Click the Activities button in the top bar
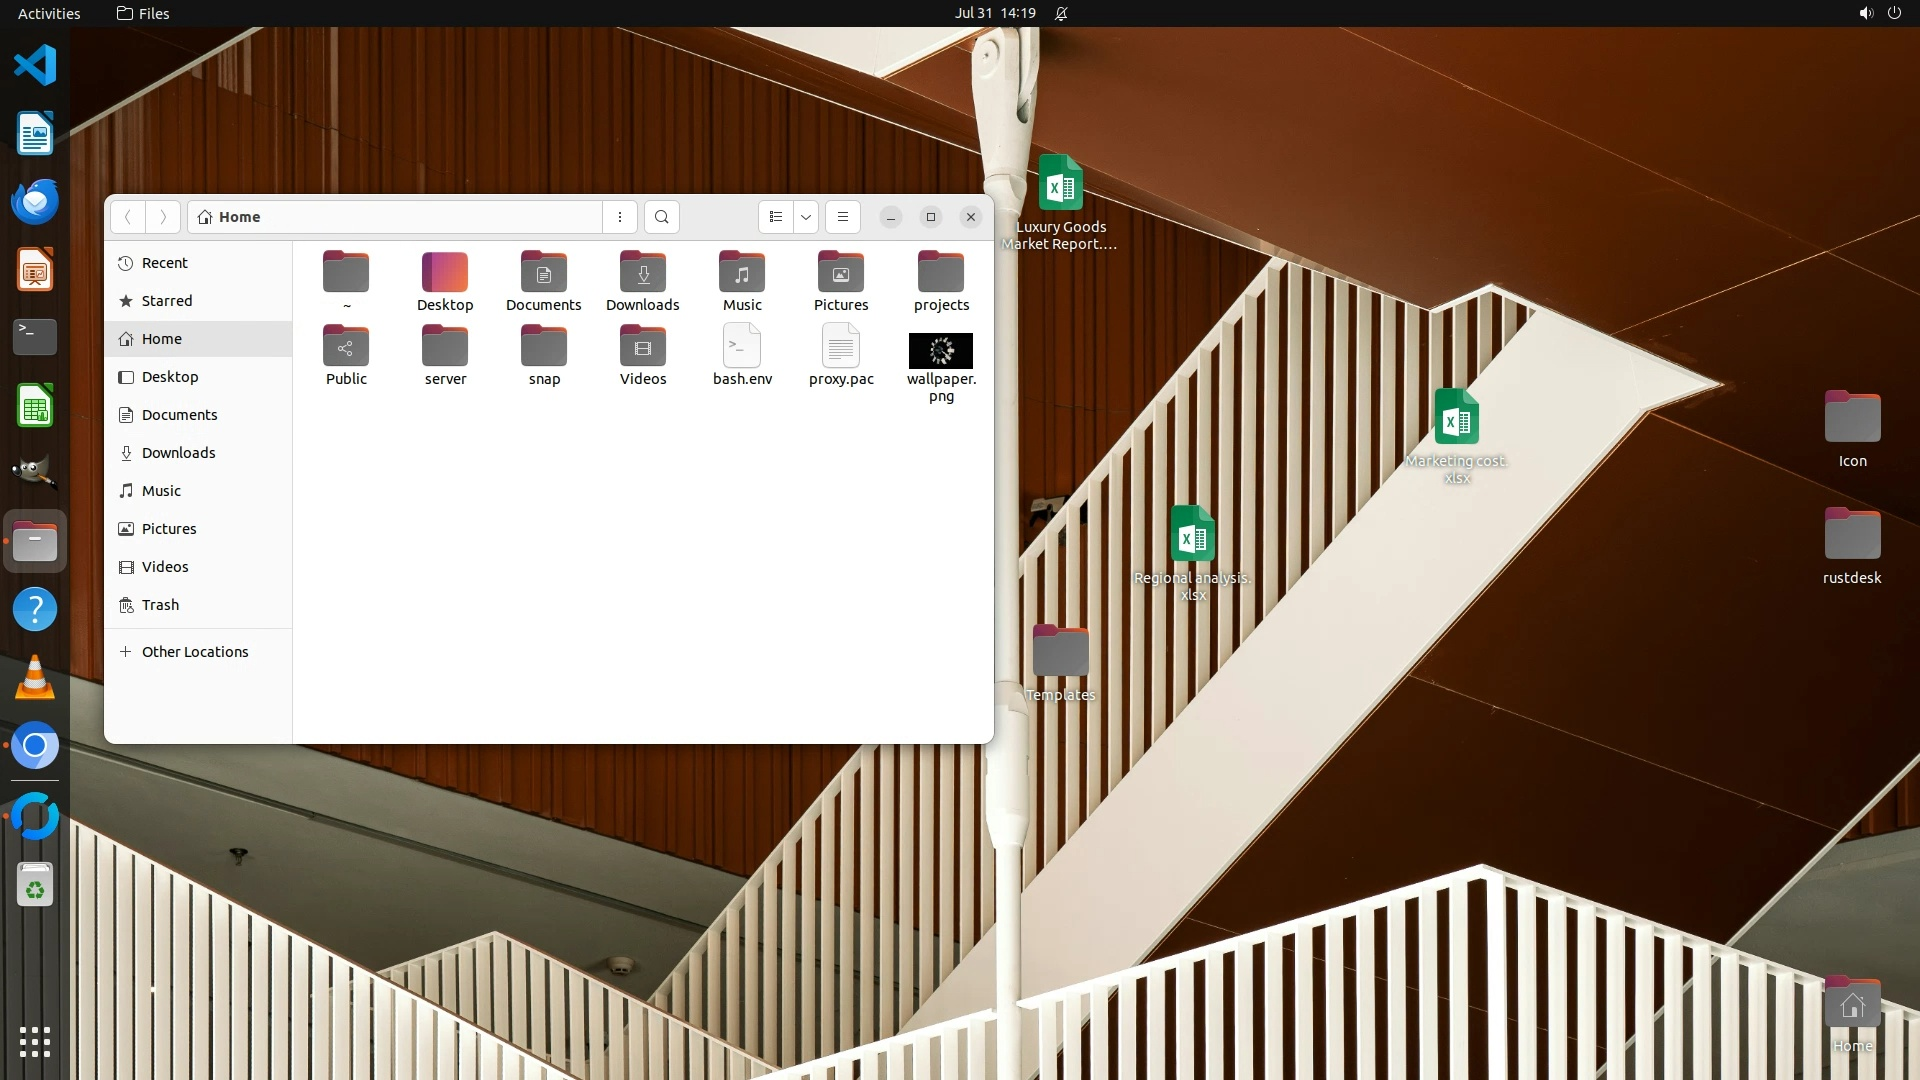The height and width of the screenshot is (1080, 1920). pos(49,13)
